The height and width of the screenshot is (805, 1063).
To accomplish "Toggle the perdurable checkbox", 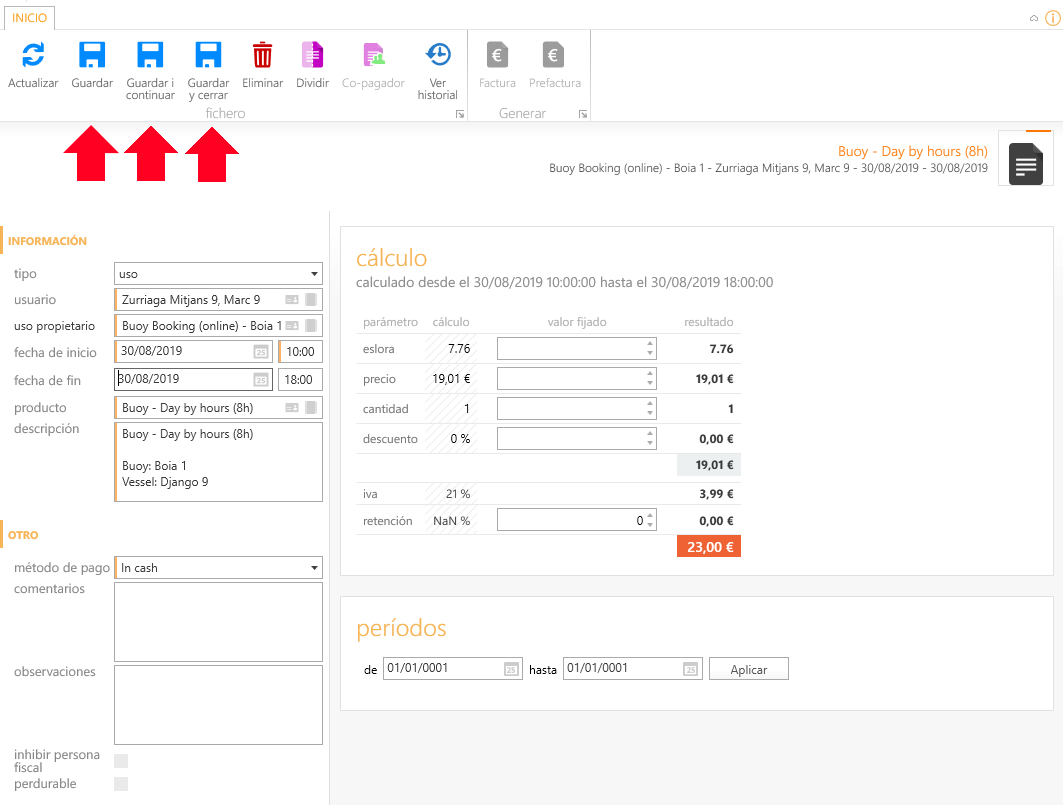I will pyautogui.click(x=121, y=784).
